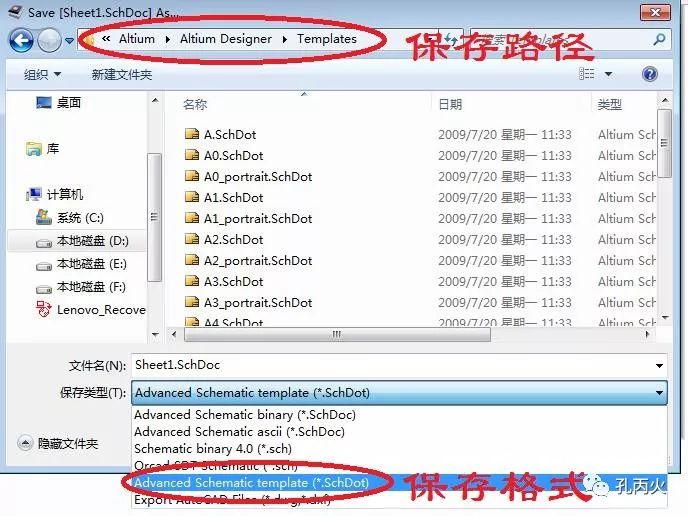Open the view options icon
The image size is (688, 516).
tap(587, 74)
